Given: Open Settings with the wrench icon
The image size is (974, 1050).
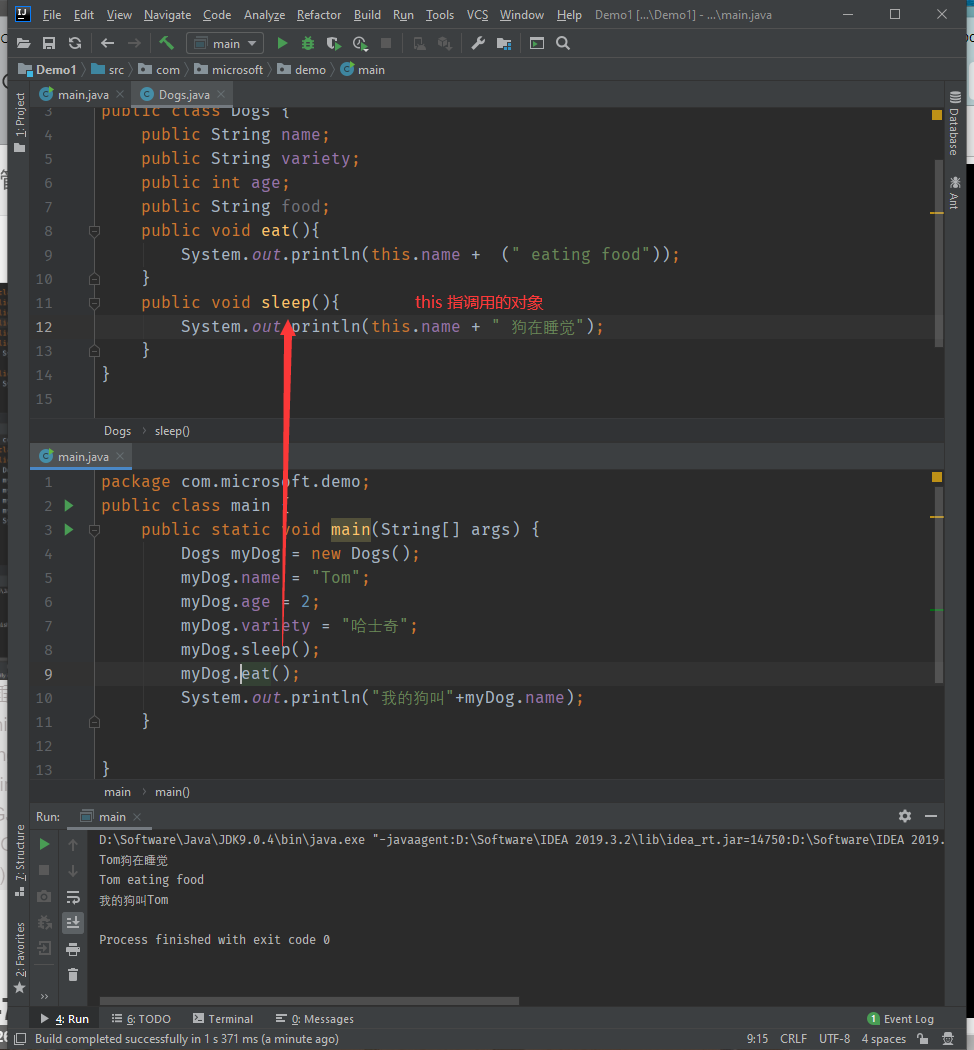Looking at the screenshot, I should [x=478, y=44].
